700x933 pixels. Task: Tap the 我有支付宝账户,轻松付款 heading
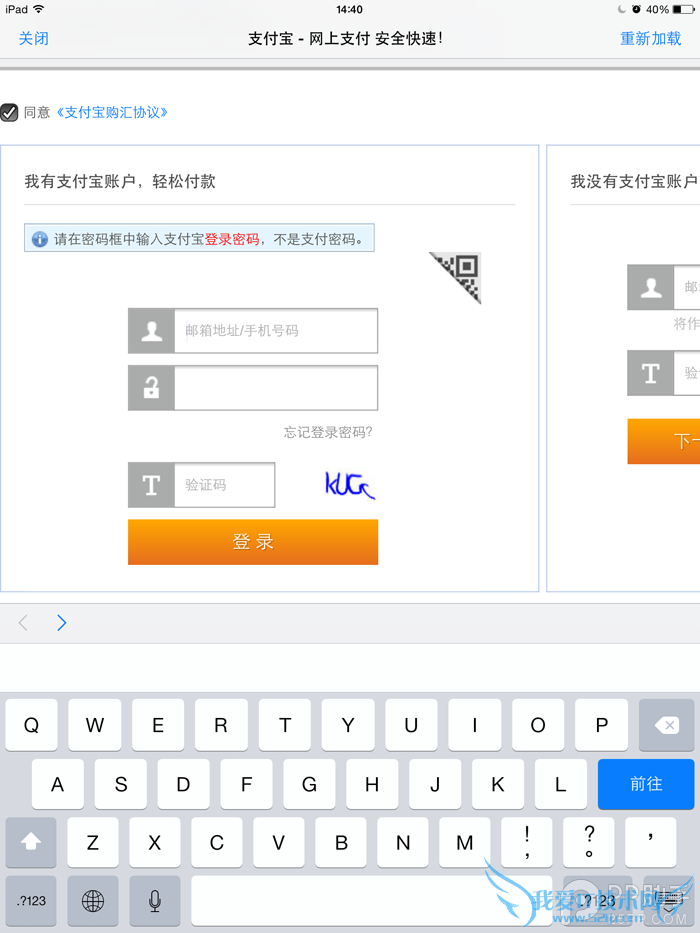120,181
